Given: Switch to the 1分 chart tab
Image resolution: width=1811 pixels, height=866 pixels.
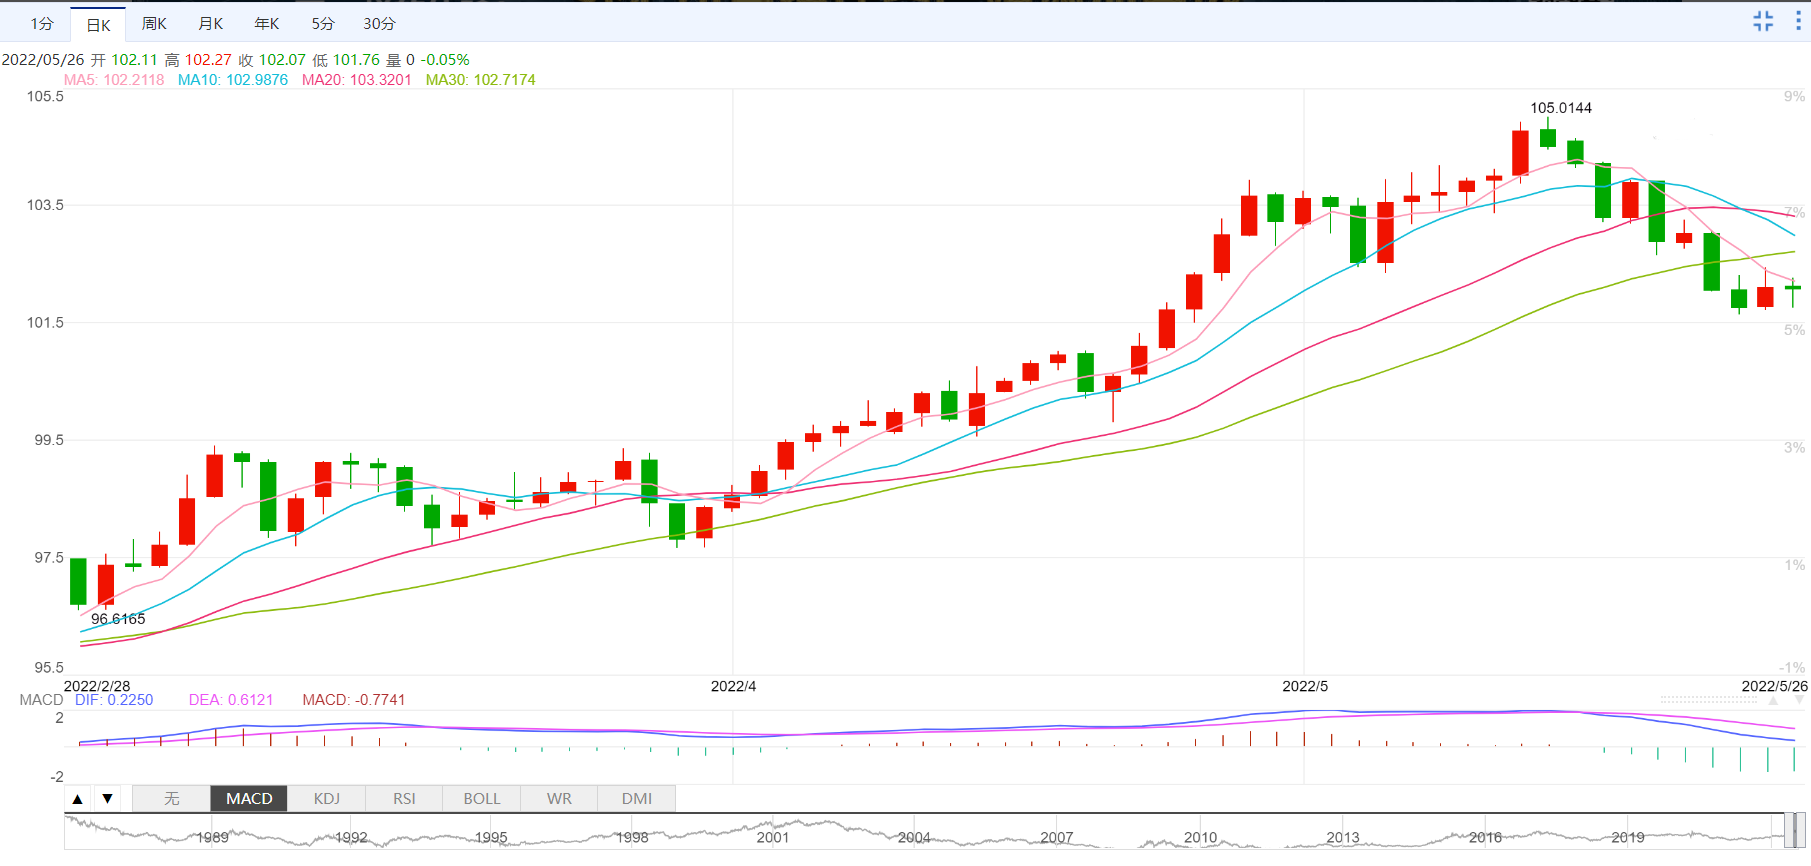Looking at the screenshot, I should pos(42,24).
